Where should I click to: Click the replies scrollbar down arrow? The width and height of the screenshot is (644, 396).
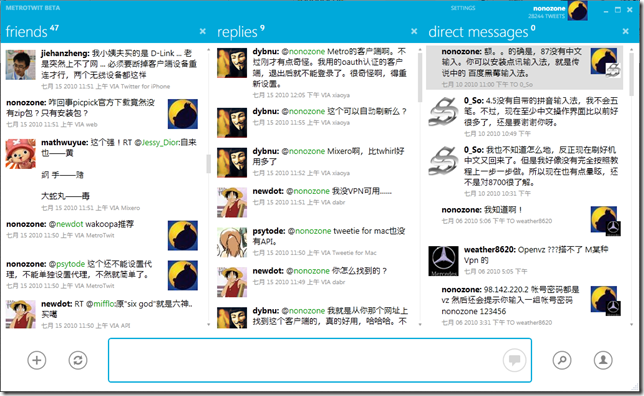coord(420,325)
